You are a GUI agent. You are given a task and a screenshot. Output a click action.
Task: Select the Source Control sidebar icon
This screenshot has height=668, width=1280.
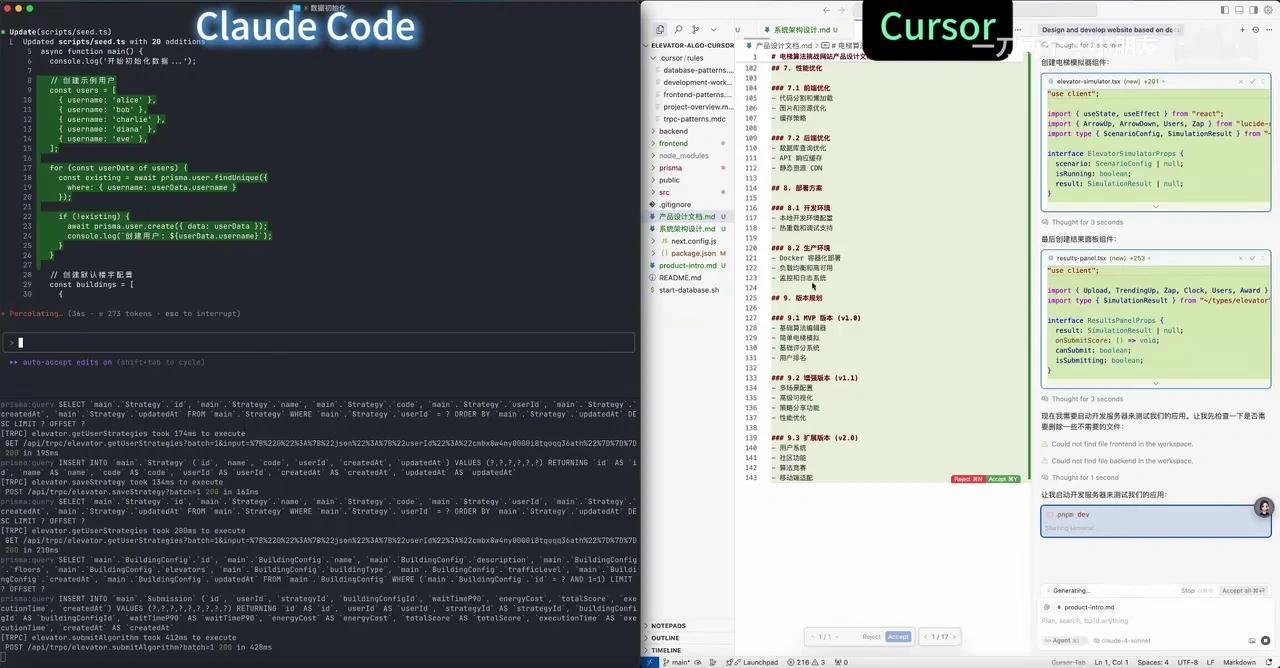695,29
